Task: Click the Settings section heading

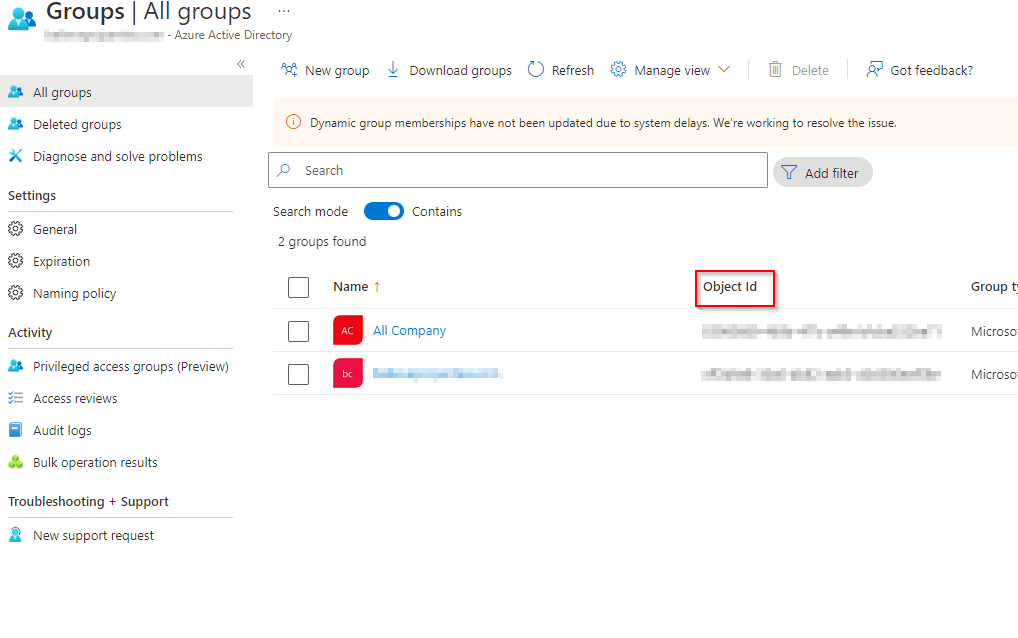Action: 32,195
